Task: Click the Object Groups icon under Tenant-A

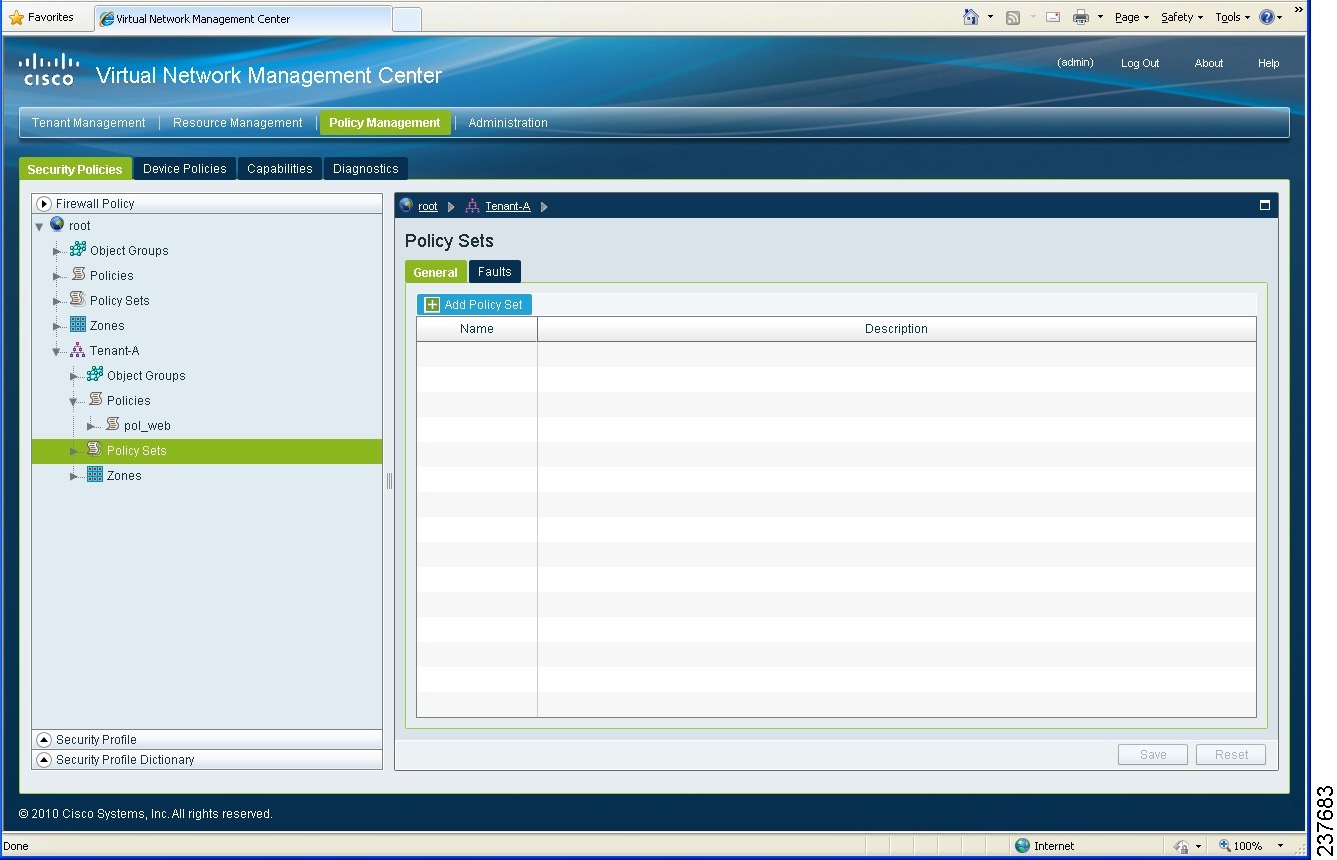Action: (x=93, y=375)
